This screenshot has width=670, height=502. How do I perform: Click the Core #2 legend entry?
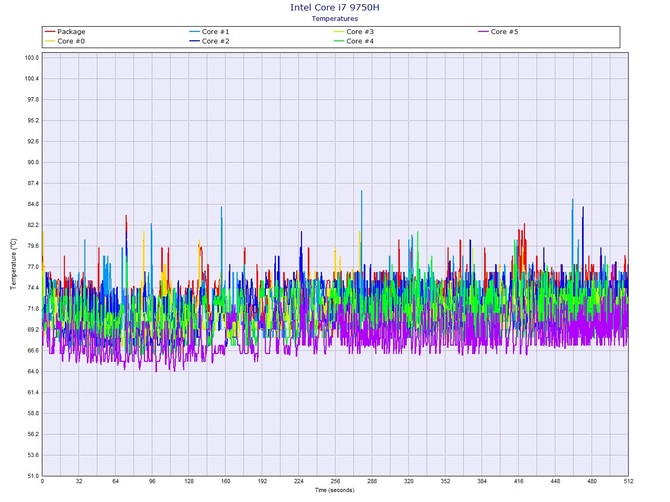click(x=209, y=41)
